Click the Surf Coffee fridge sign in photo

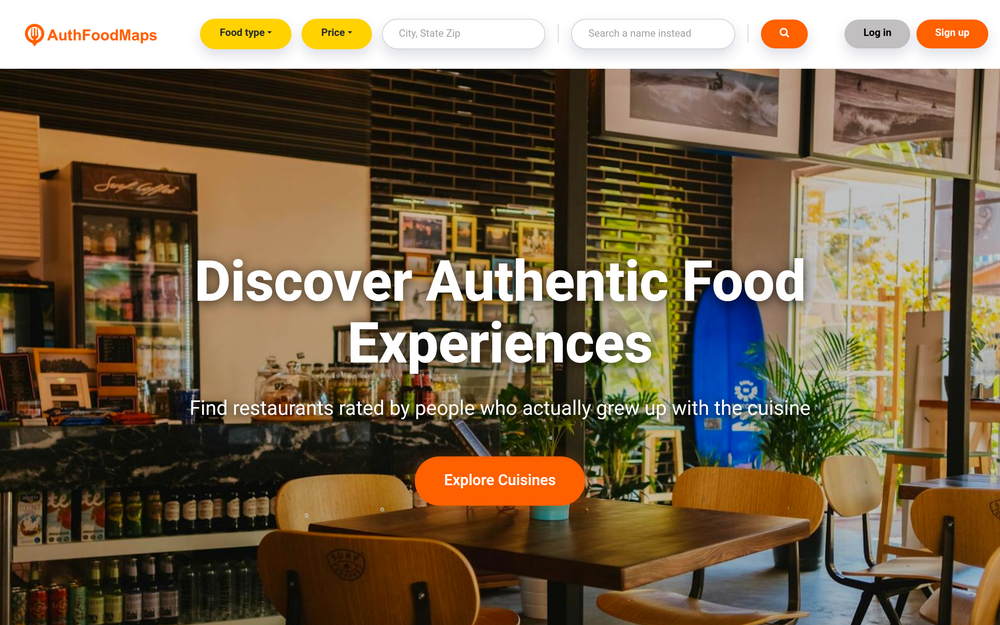tap(135, 187)
